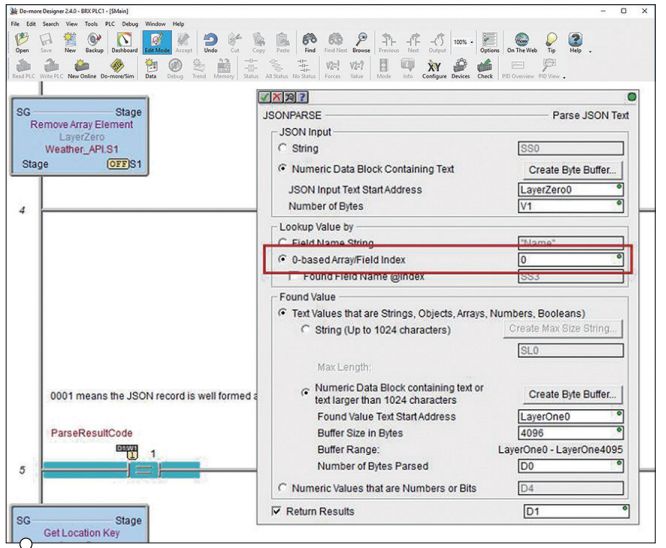Open the Tools menu
The width and height of the screenshot is (666, 548).
click(x=91, y=24)
